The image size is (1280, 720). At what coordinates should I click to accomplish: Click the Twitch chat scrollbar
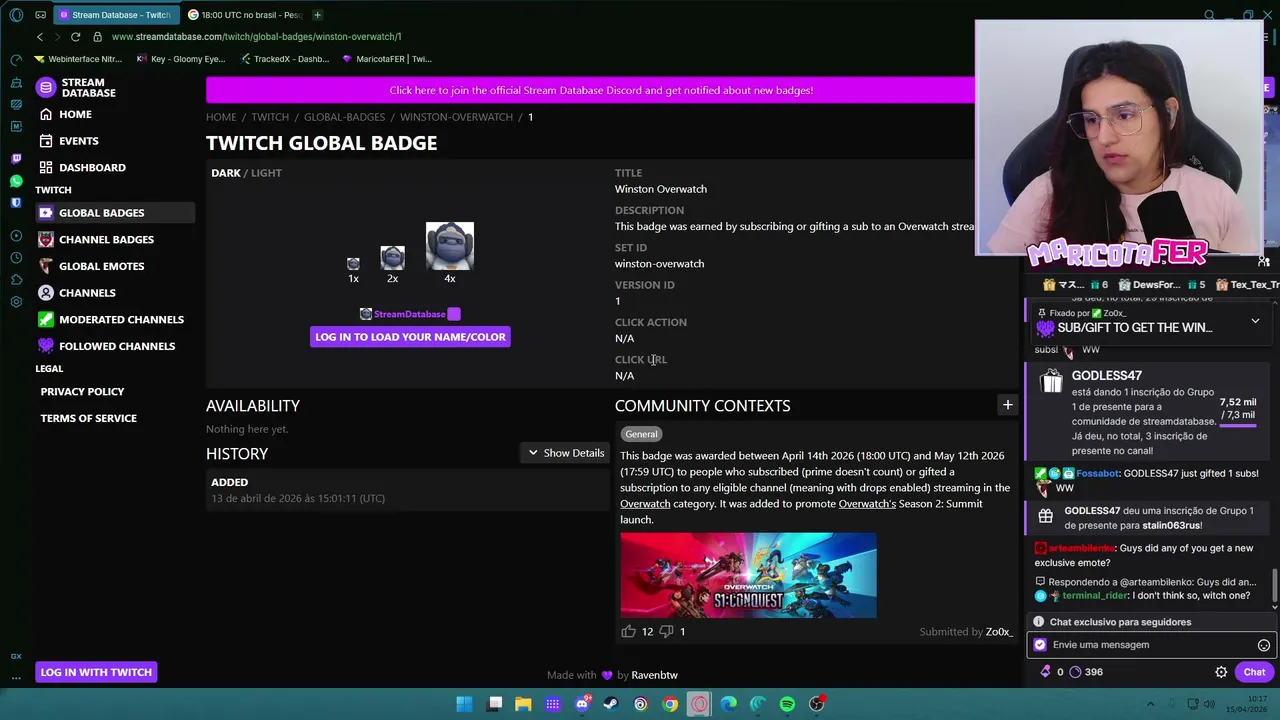pos(1274,585)
